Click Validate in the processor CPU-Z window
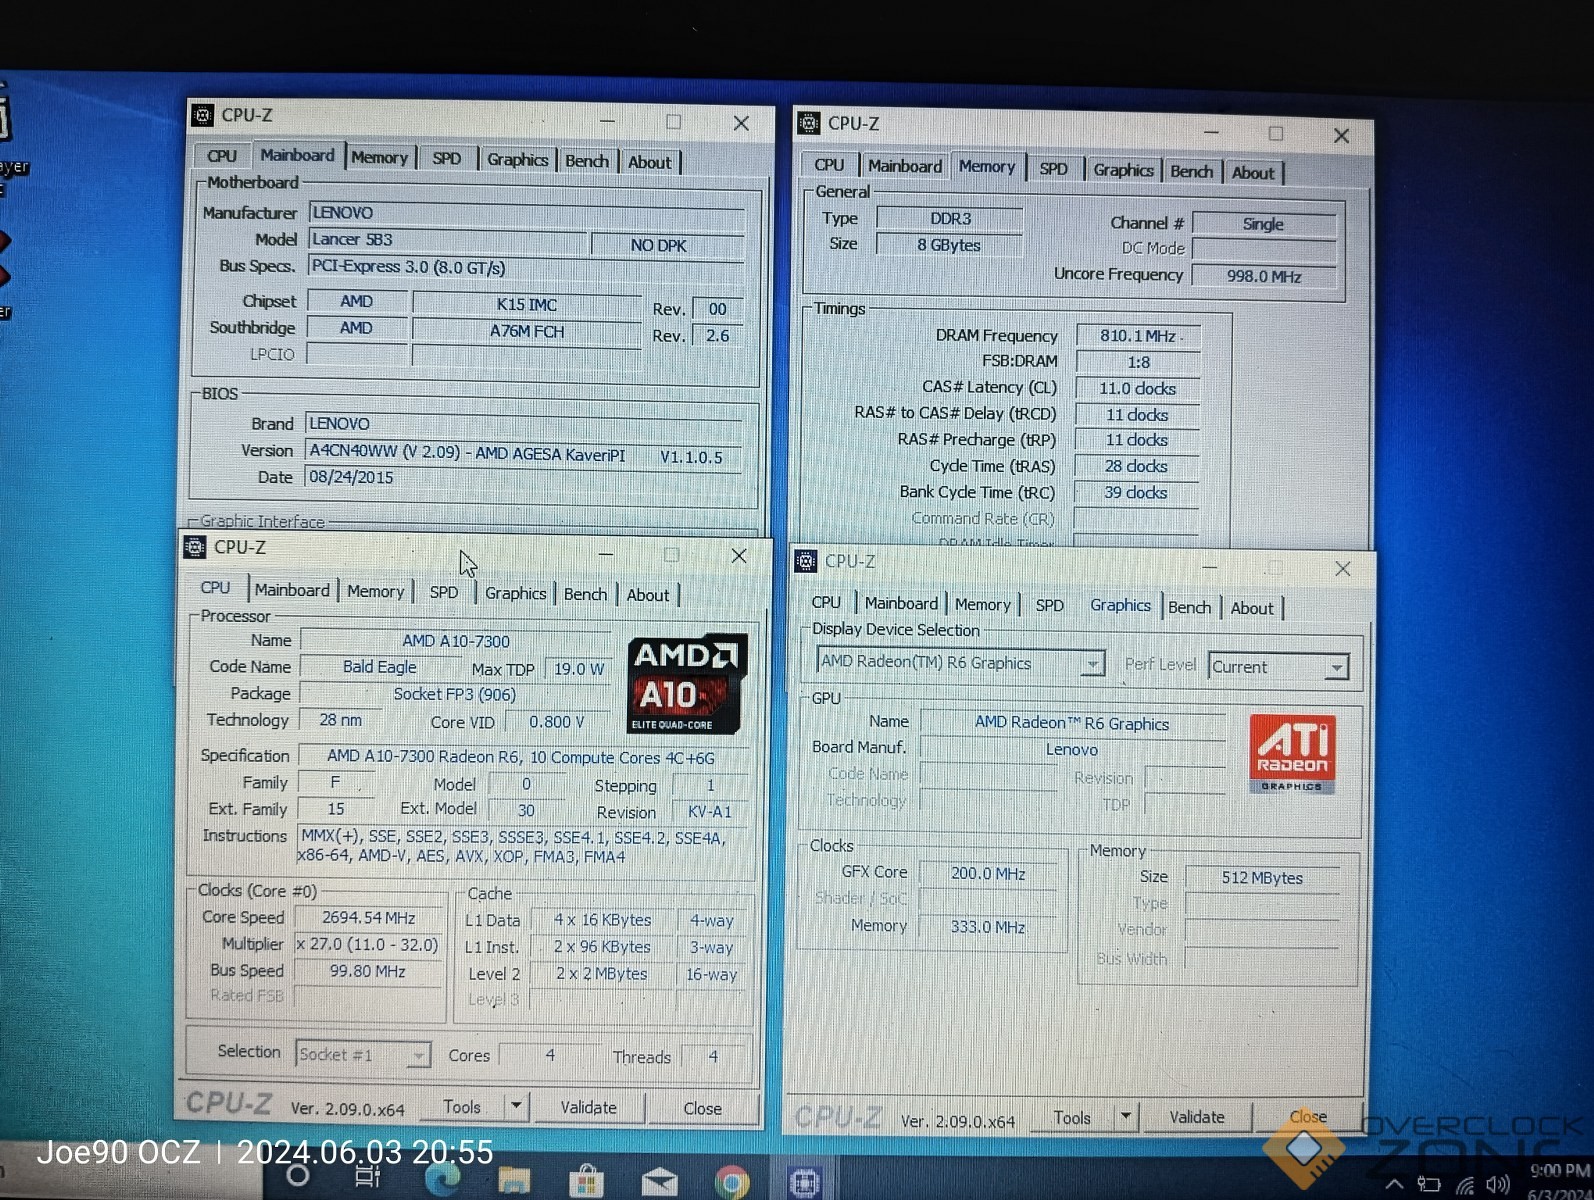The image size is (1594, 1200). click(588, 1107)
